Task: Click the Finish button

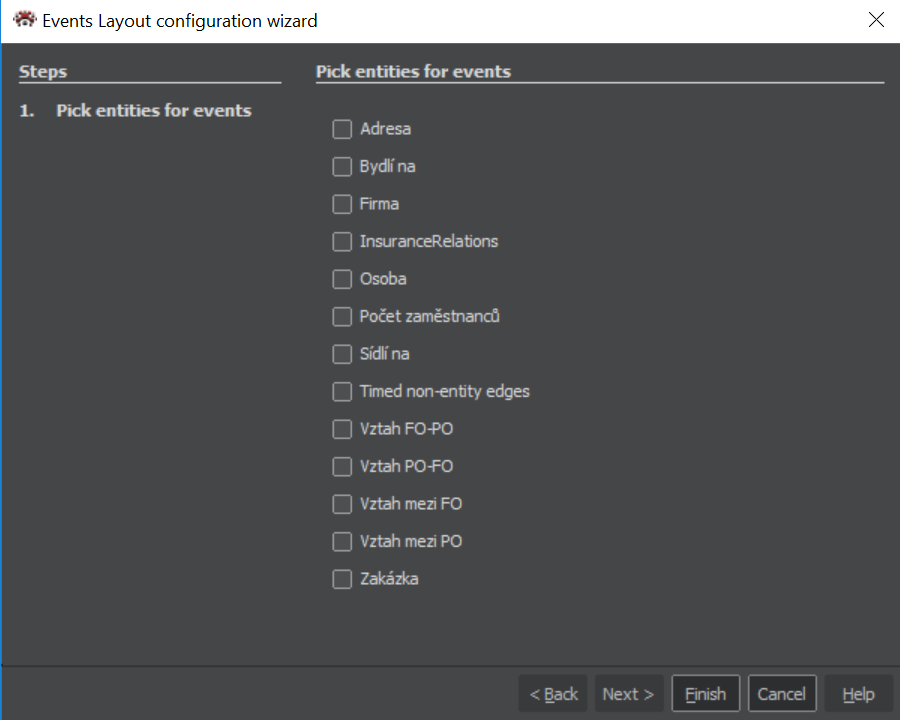Action: point(705,694)
